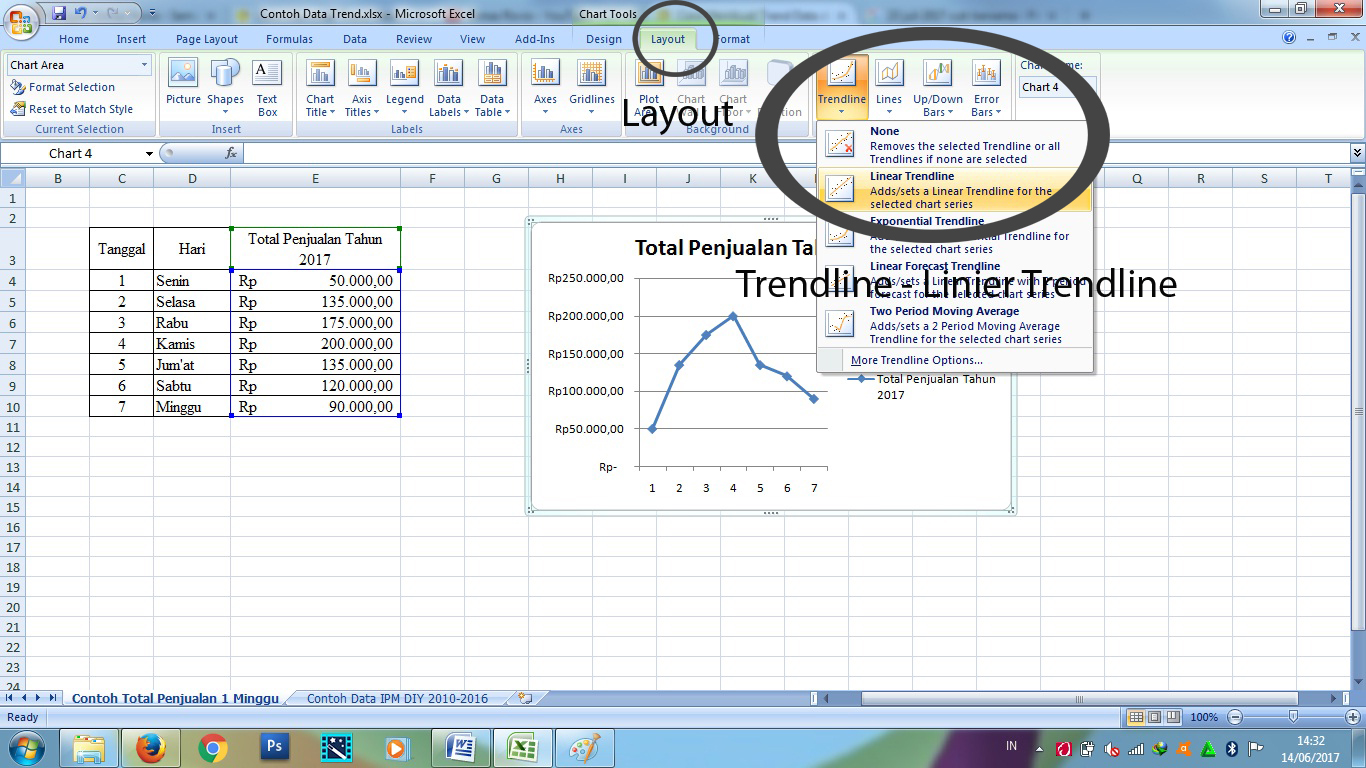The height and width of the screenshot is (768, 1366).
Task: Open Photoshop from the taskbar
Action: click(273, 748)
